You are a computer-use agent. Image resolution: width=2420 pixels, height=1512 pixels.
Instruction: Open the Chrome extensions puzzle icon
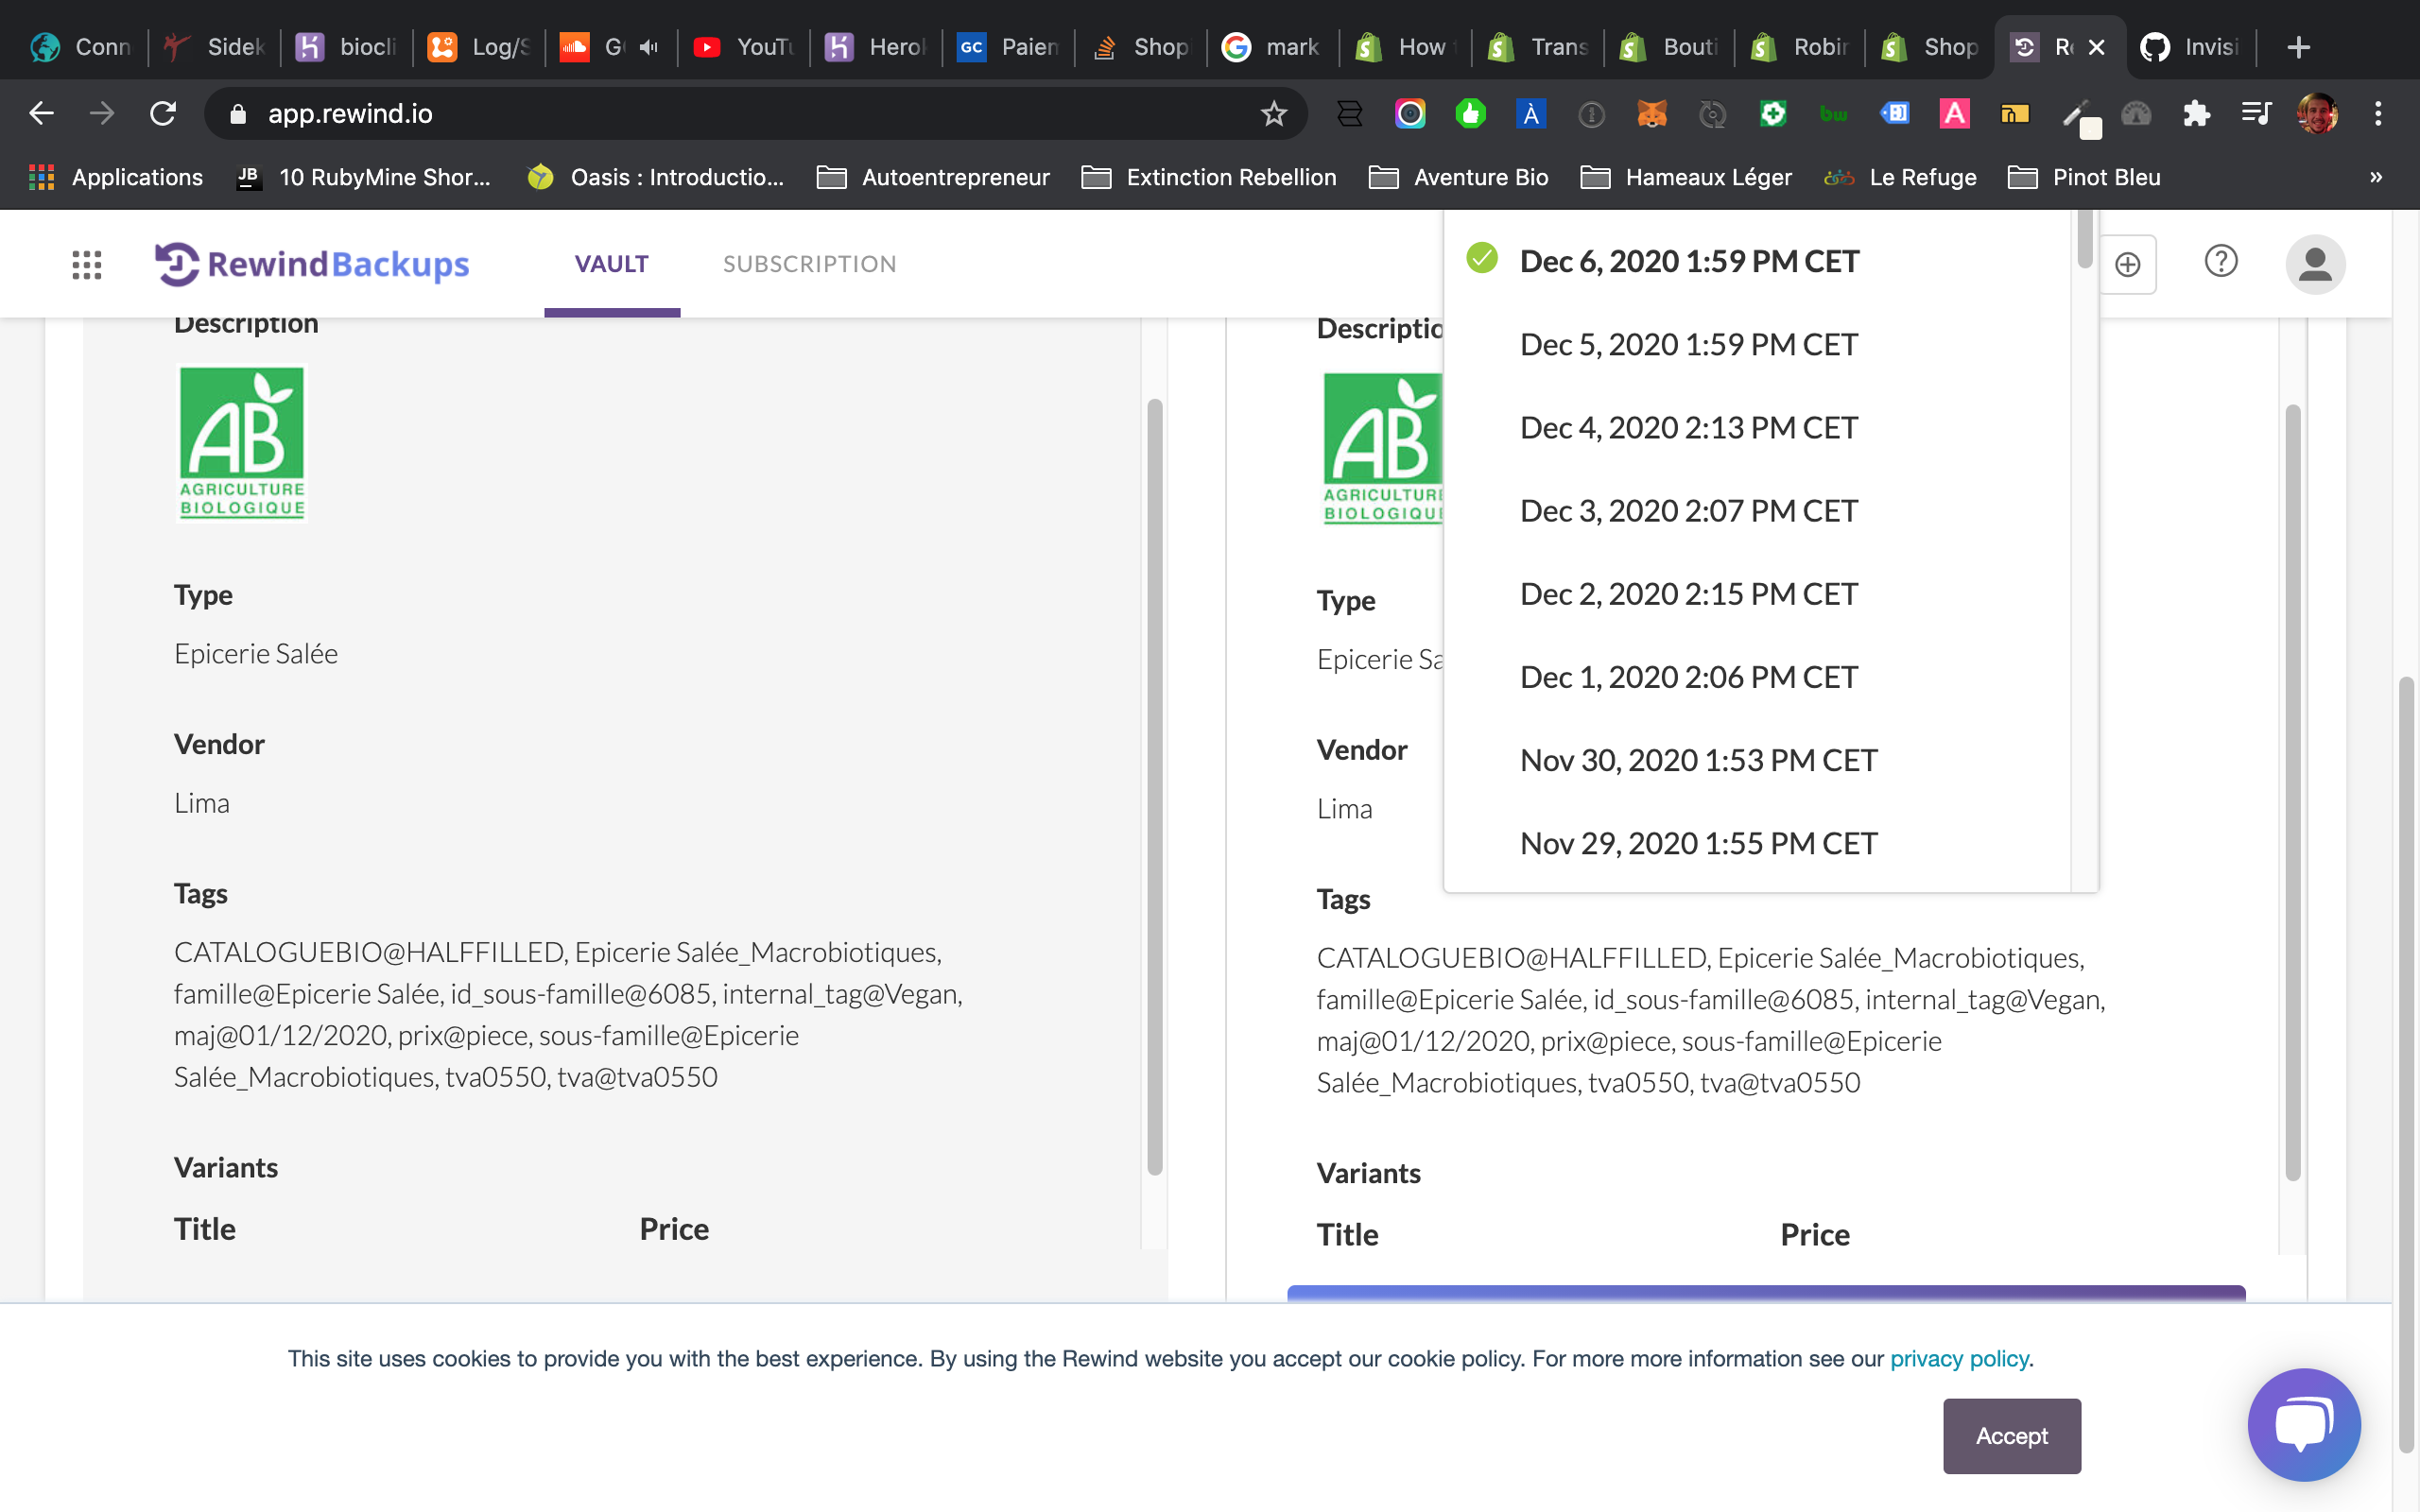2197,113
